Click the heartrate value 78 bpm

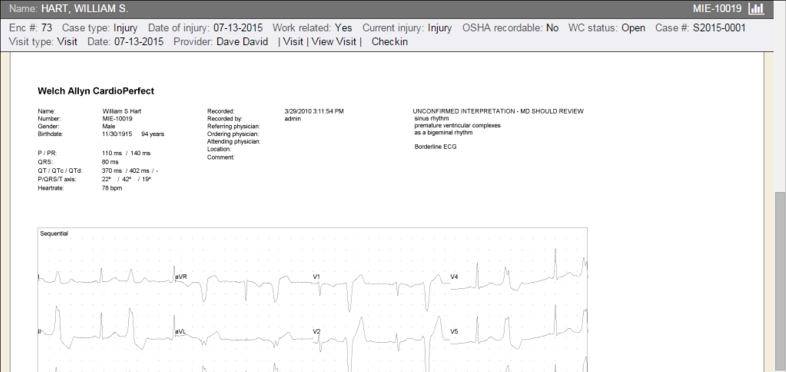112,188
